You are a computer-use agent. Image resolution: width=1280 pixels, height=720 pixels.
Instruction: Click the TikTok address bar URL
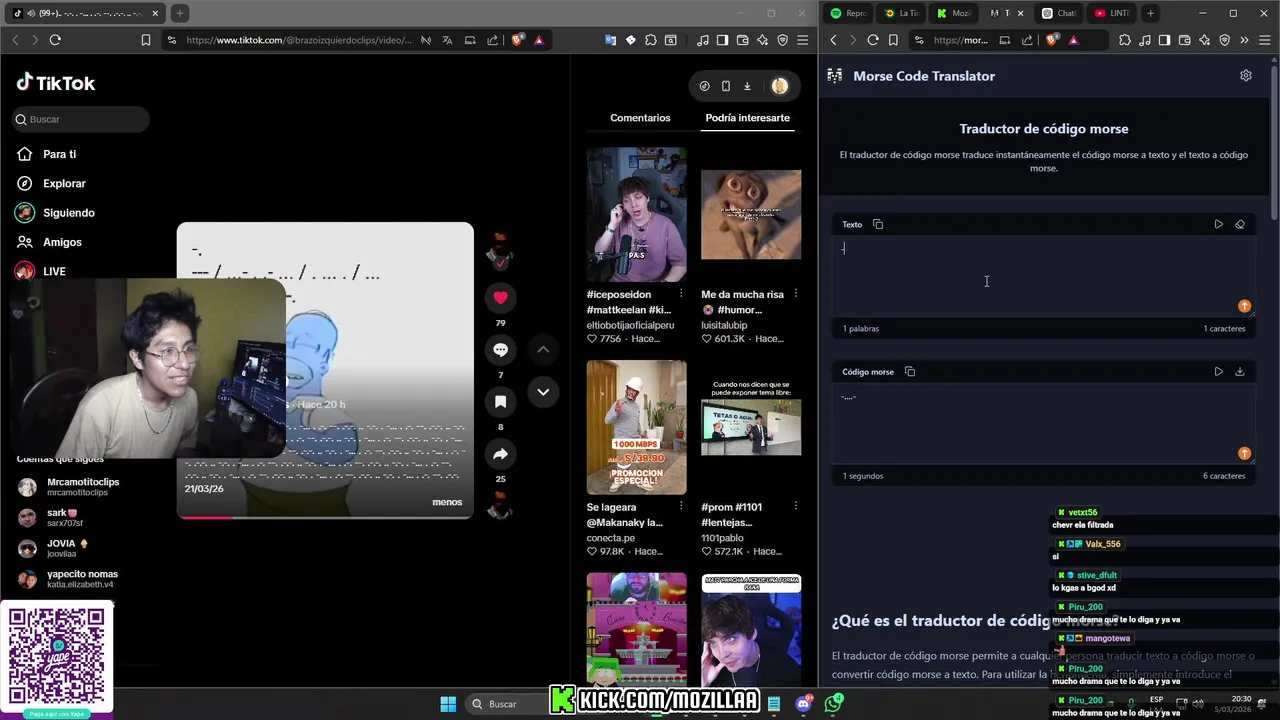(x=298, y=40)
